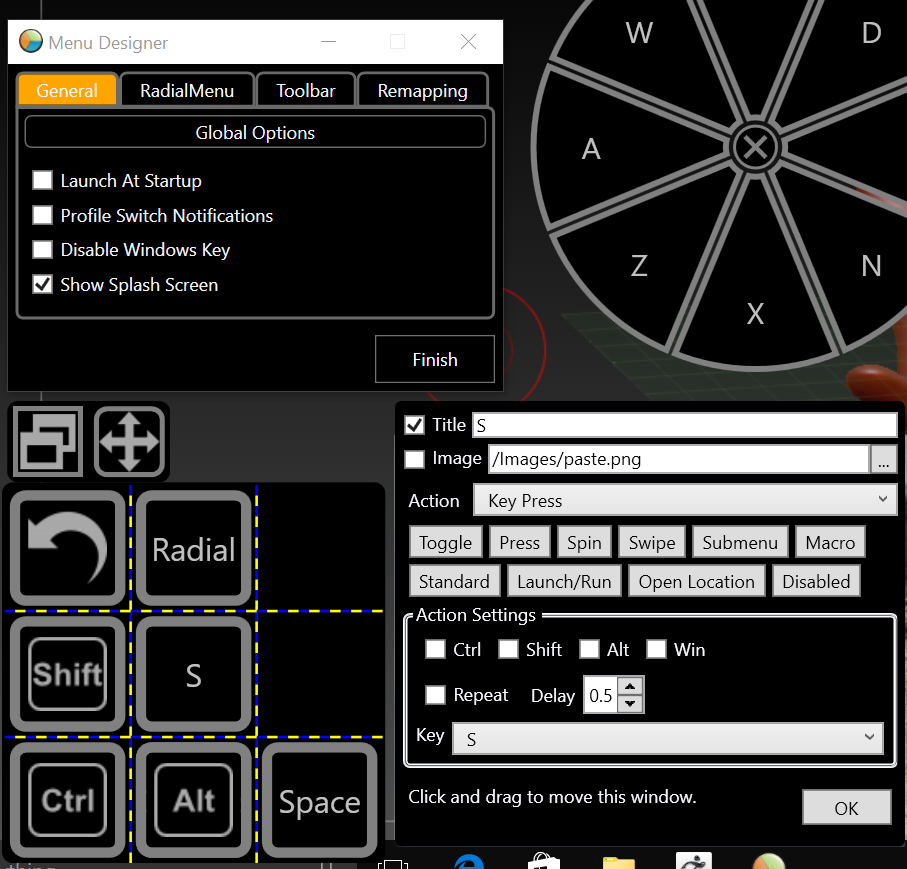Enable Launch At Startup

click(x=41, y=180)
